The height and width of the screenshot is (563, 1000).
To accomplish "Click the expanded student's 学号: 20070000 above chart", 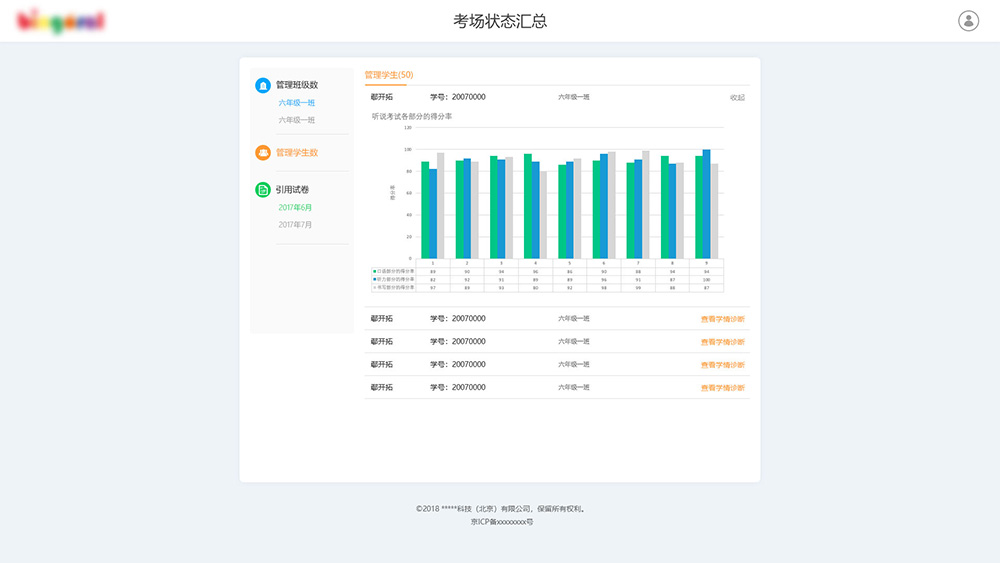I will 457,97.
